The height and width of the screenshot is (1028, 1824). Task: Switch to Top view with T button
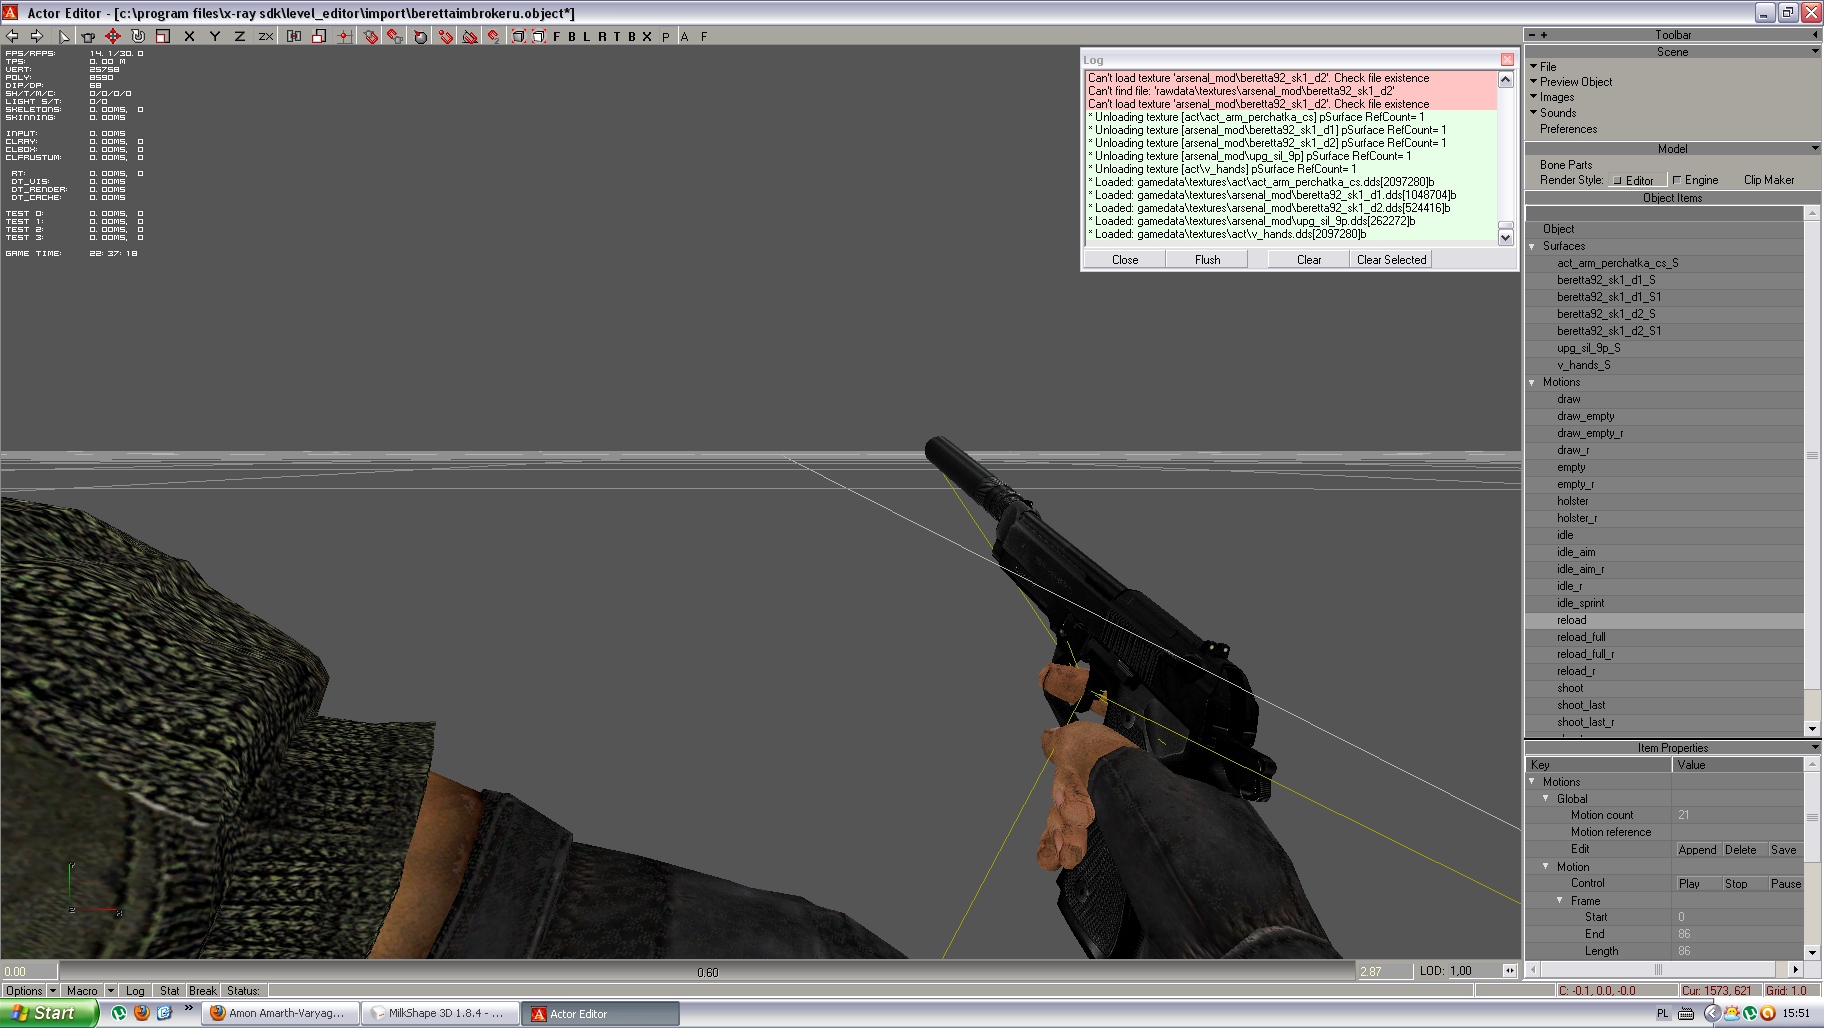pyautogui.click(x=617, y=36)
